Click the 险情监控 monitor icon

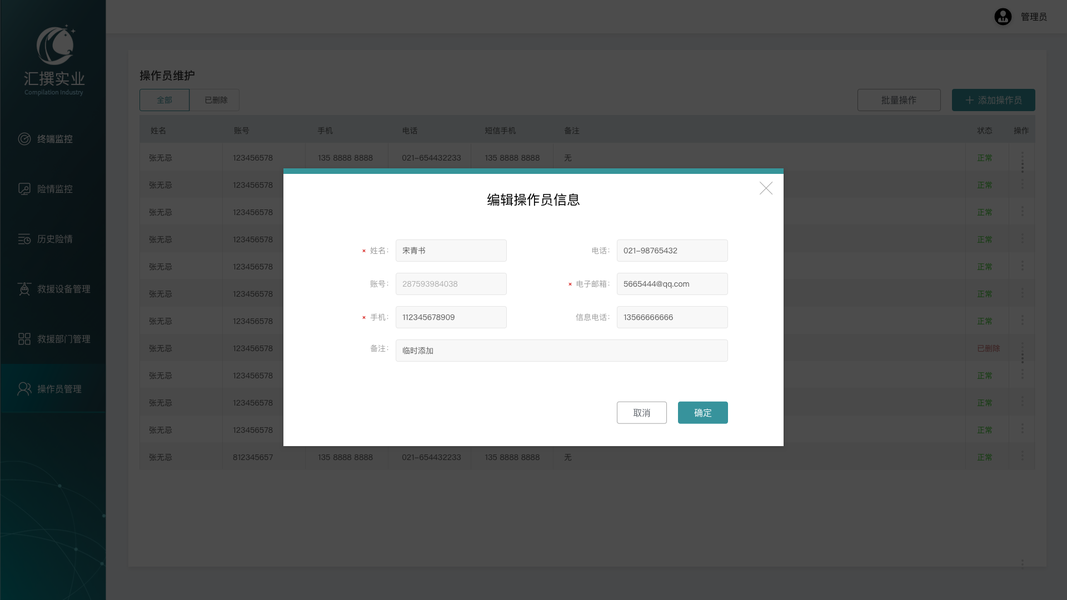click(24, 189)
